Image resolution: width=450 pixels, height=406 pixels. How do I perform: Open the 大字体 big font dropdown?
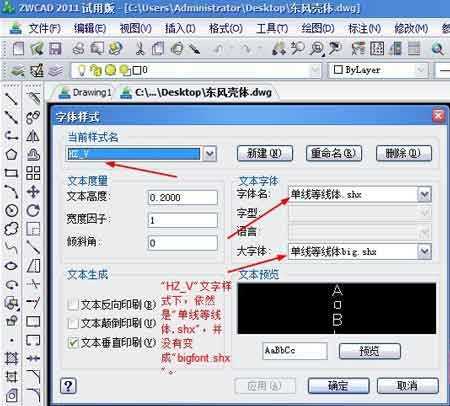(425, 251)
